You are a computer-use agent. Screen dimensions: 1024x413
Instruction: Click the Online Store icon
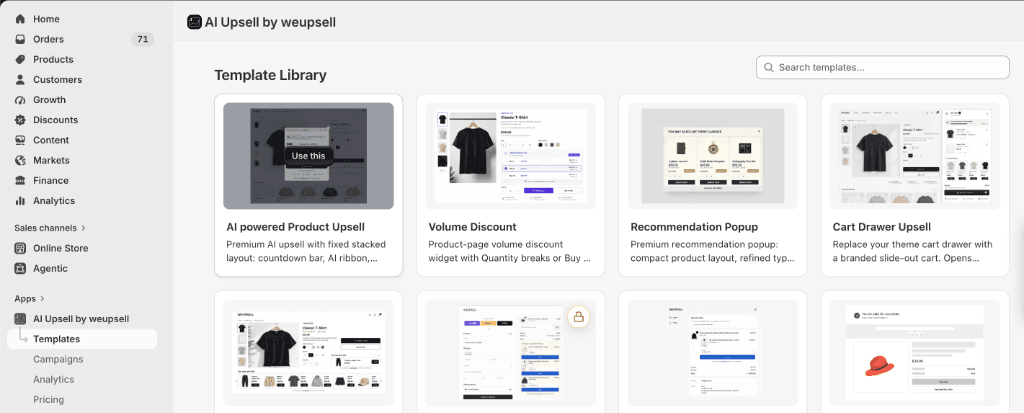click(x=20, y=248)
